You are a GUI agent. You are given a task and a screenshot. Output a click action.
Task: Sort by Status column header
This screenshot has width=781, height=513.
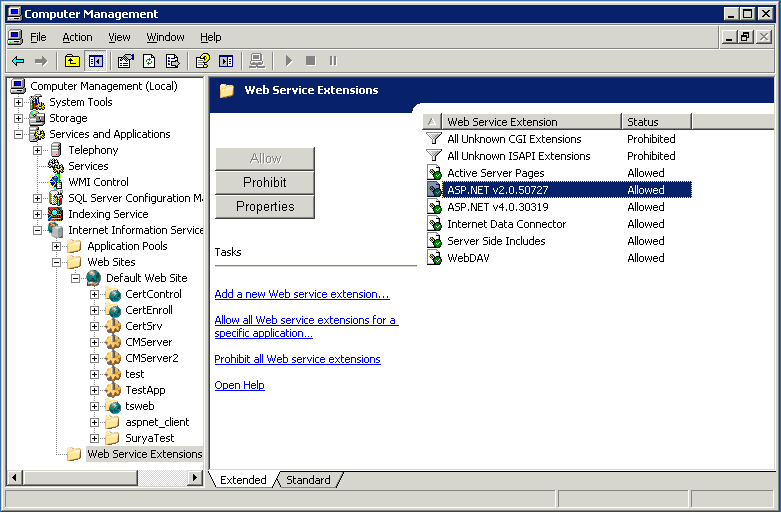click(657, 122)
